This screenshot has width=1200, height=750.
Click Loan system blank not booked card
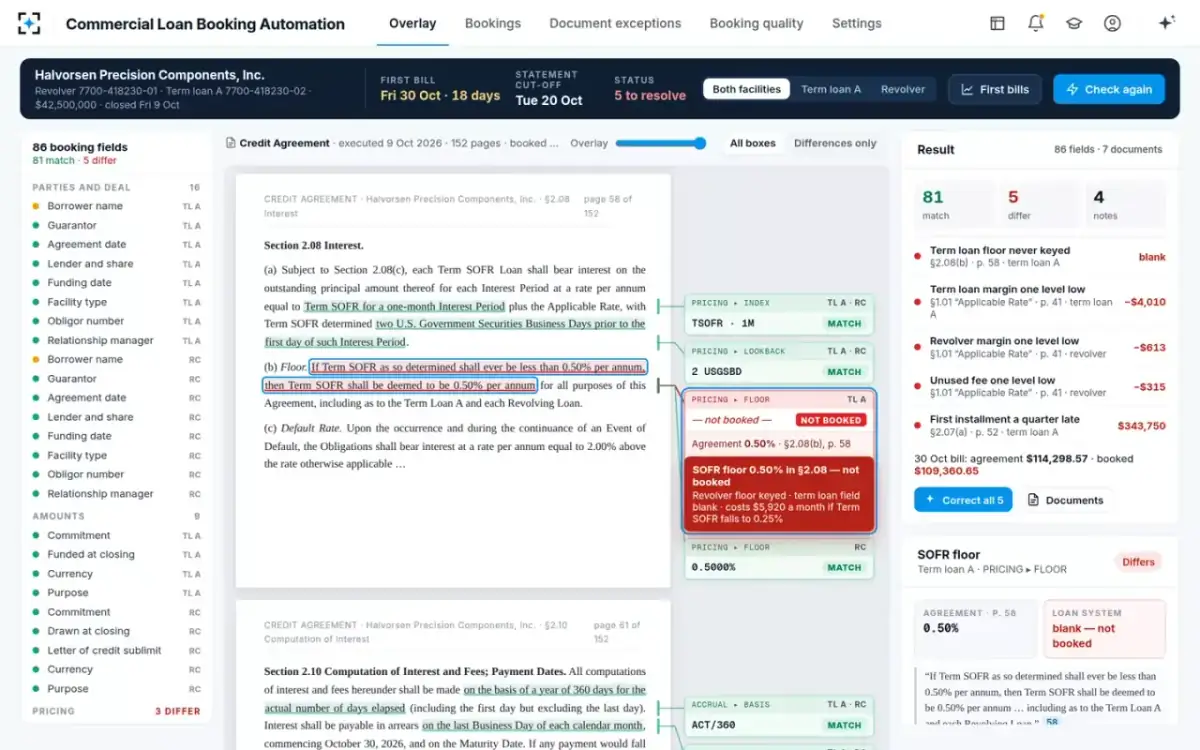pyautogui.click(x=1104, y=629)
